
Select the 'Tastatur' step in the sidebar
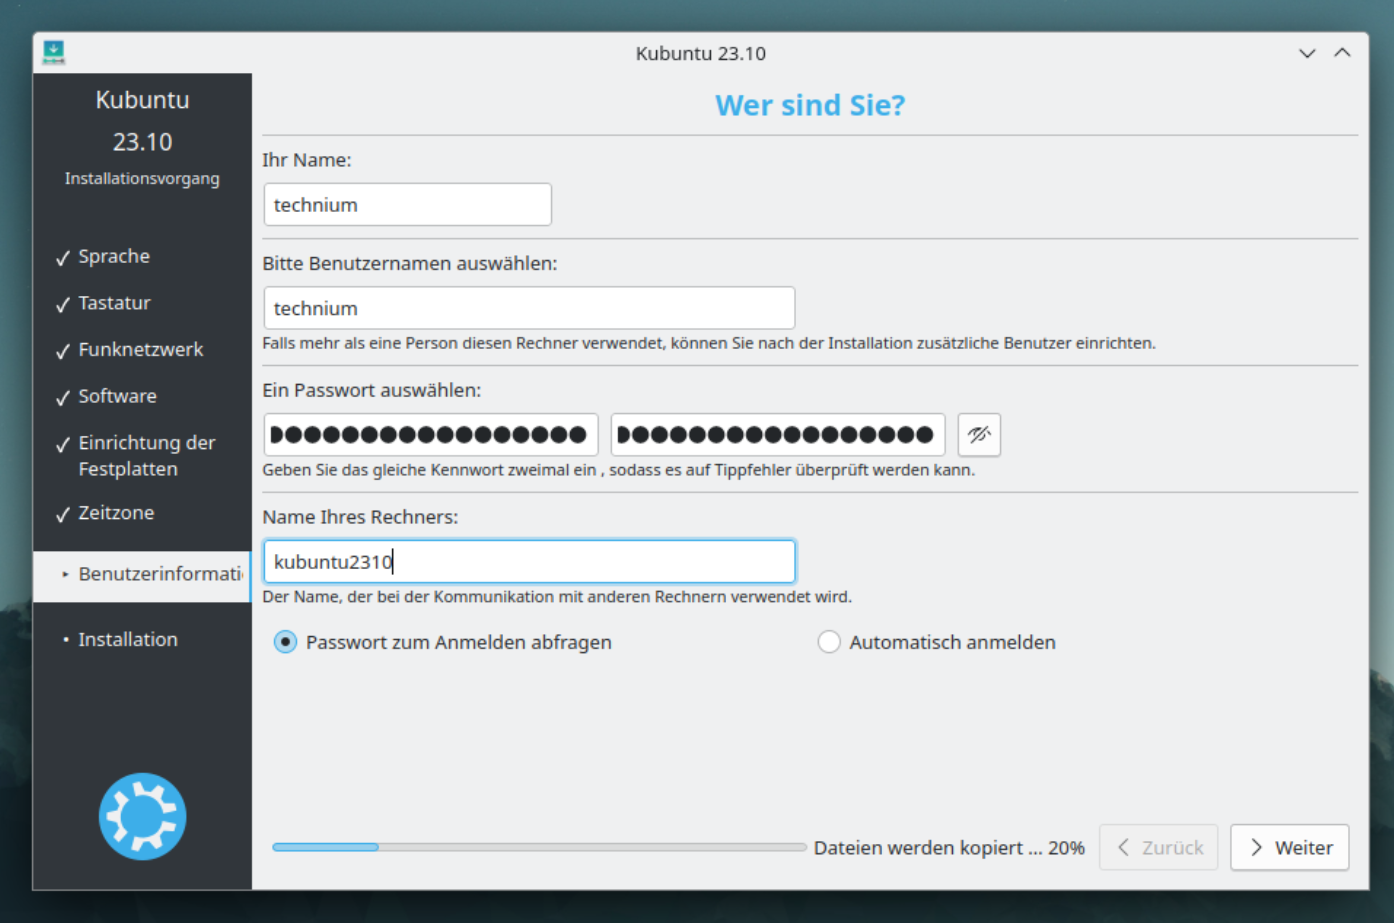114,303
